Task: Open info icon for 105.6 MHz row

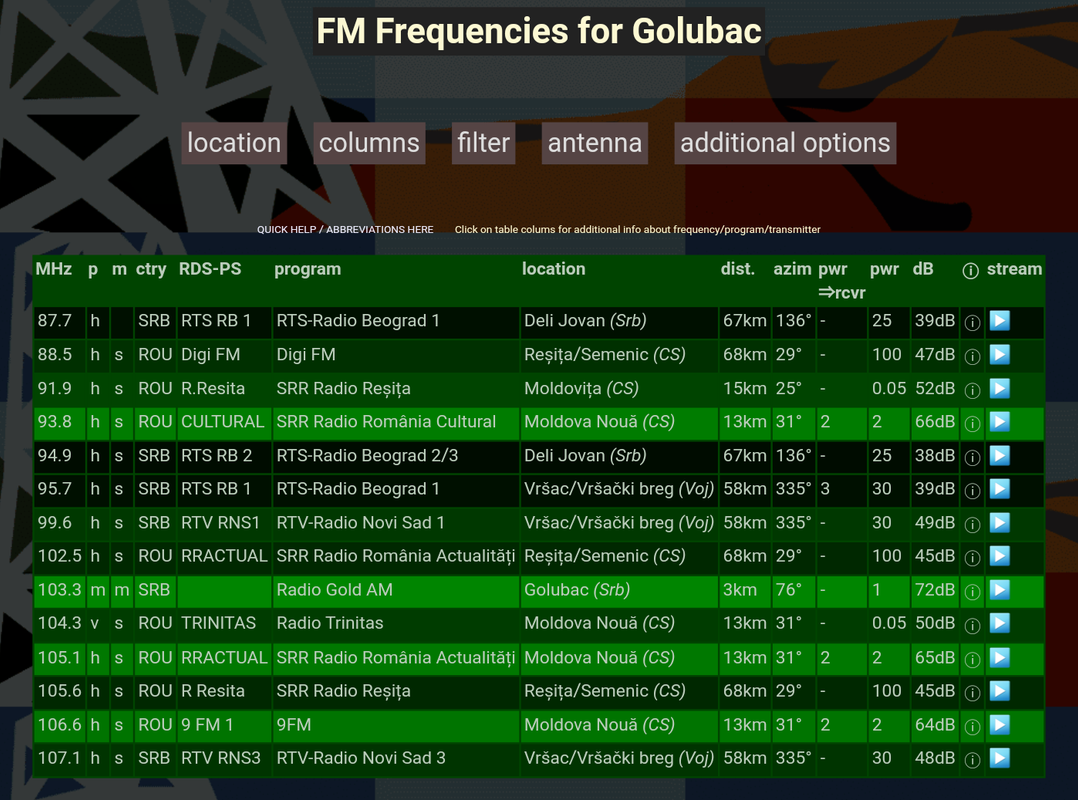Action: click(972, 692)
